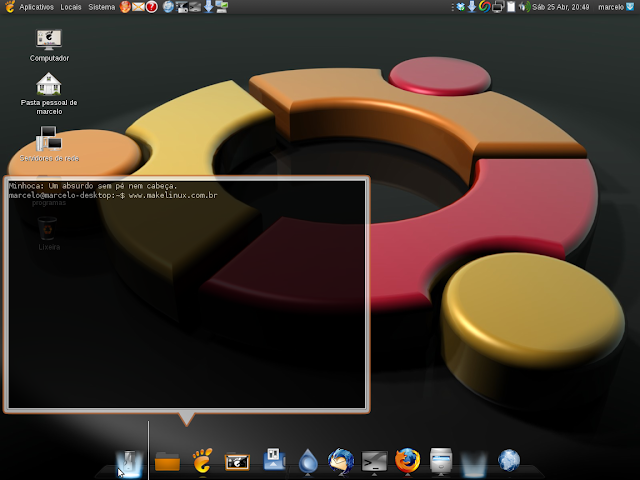The width and height of the screenshot is (640, 480).
Task: Open the Sistema menu
Action: (x=102, y=7)
